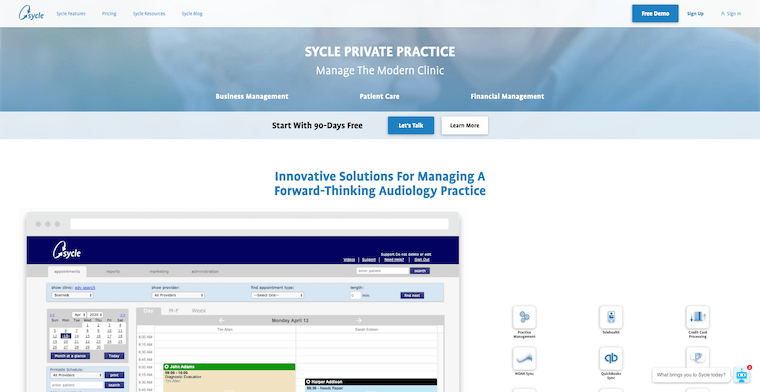Select the Business Management heading
The image size is (760, 392).
coord(252,96)
